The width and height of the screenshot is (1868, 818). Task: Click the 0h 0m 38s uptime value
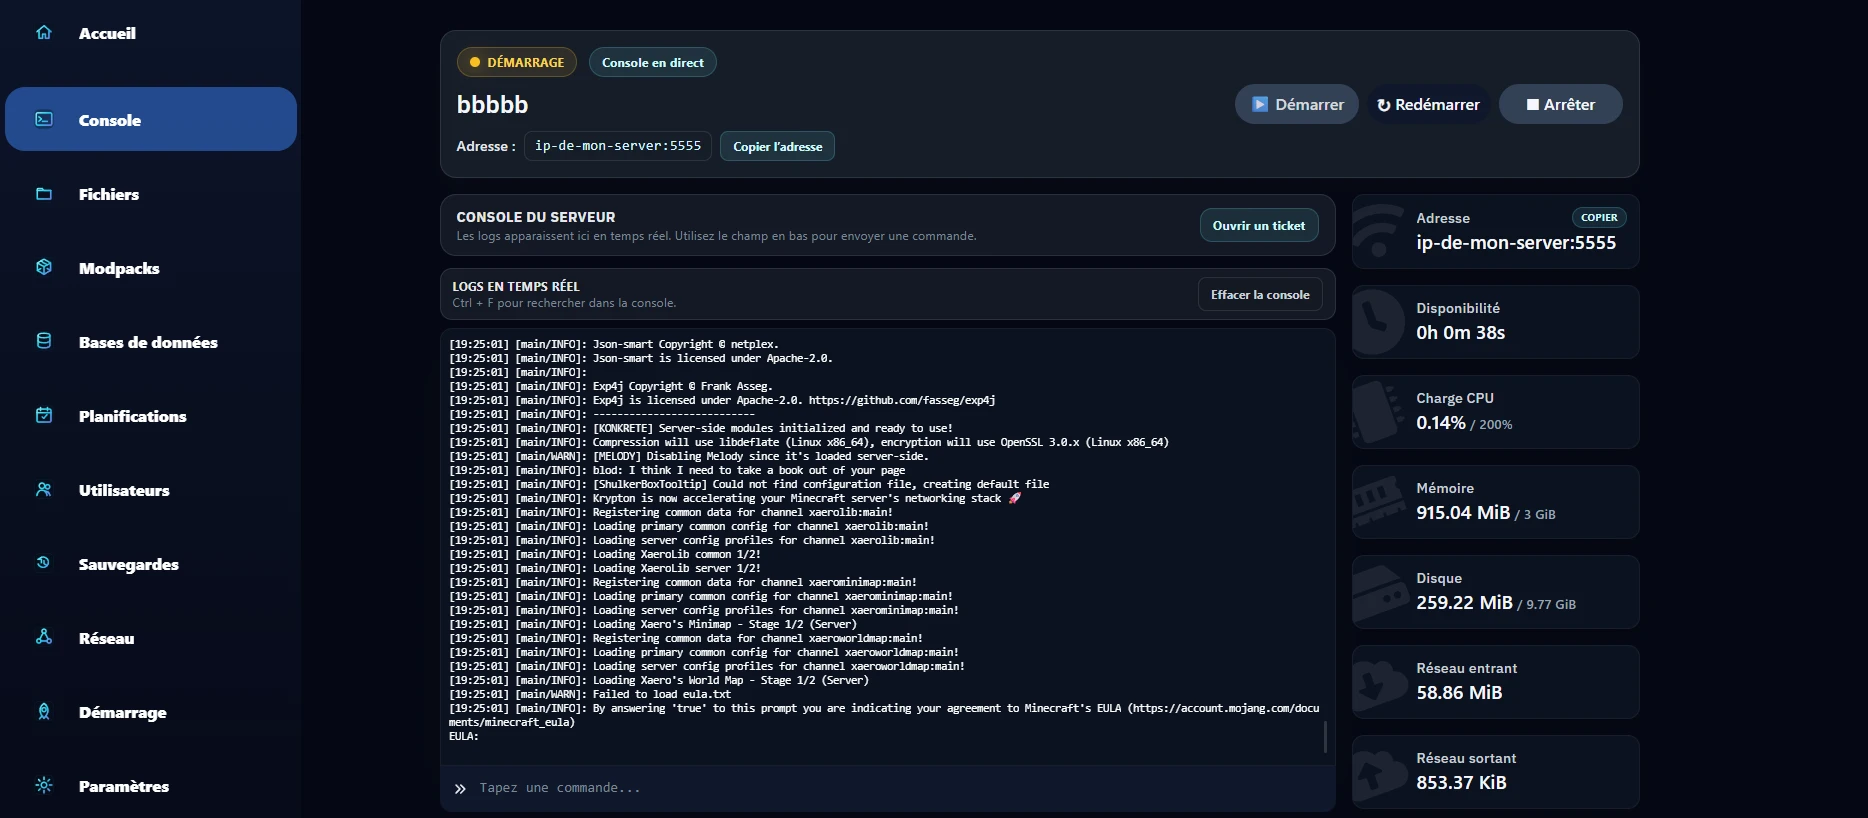[x=1460, y=333]
